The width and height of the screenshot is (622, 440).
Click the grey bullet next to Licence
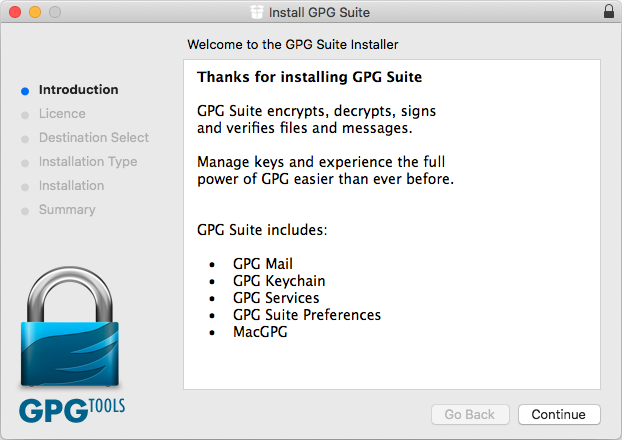click(x=25, y=115)
